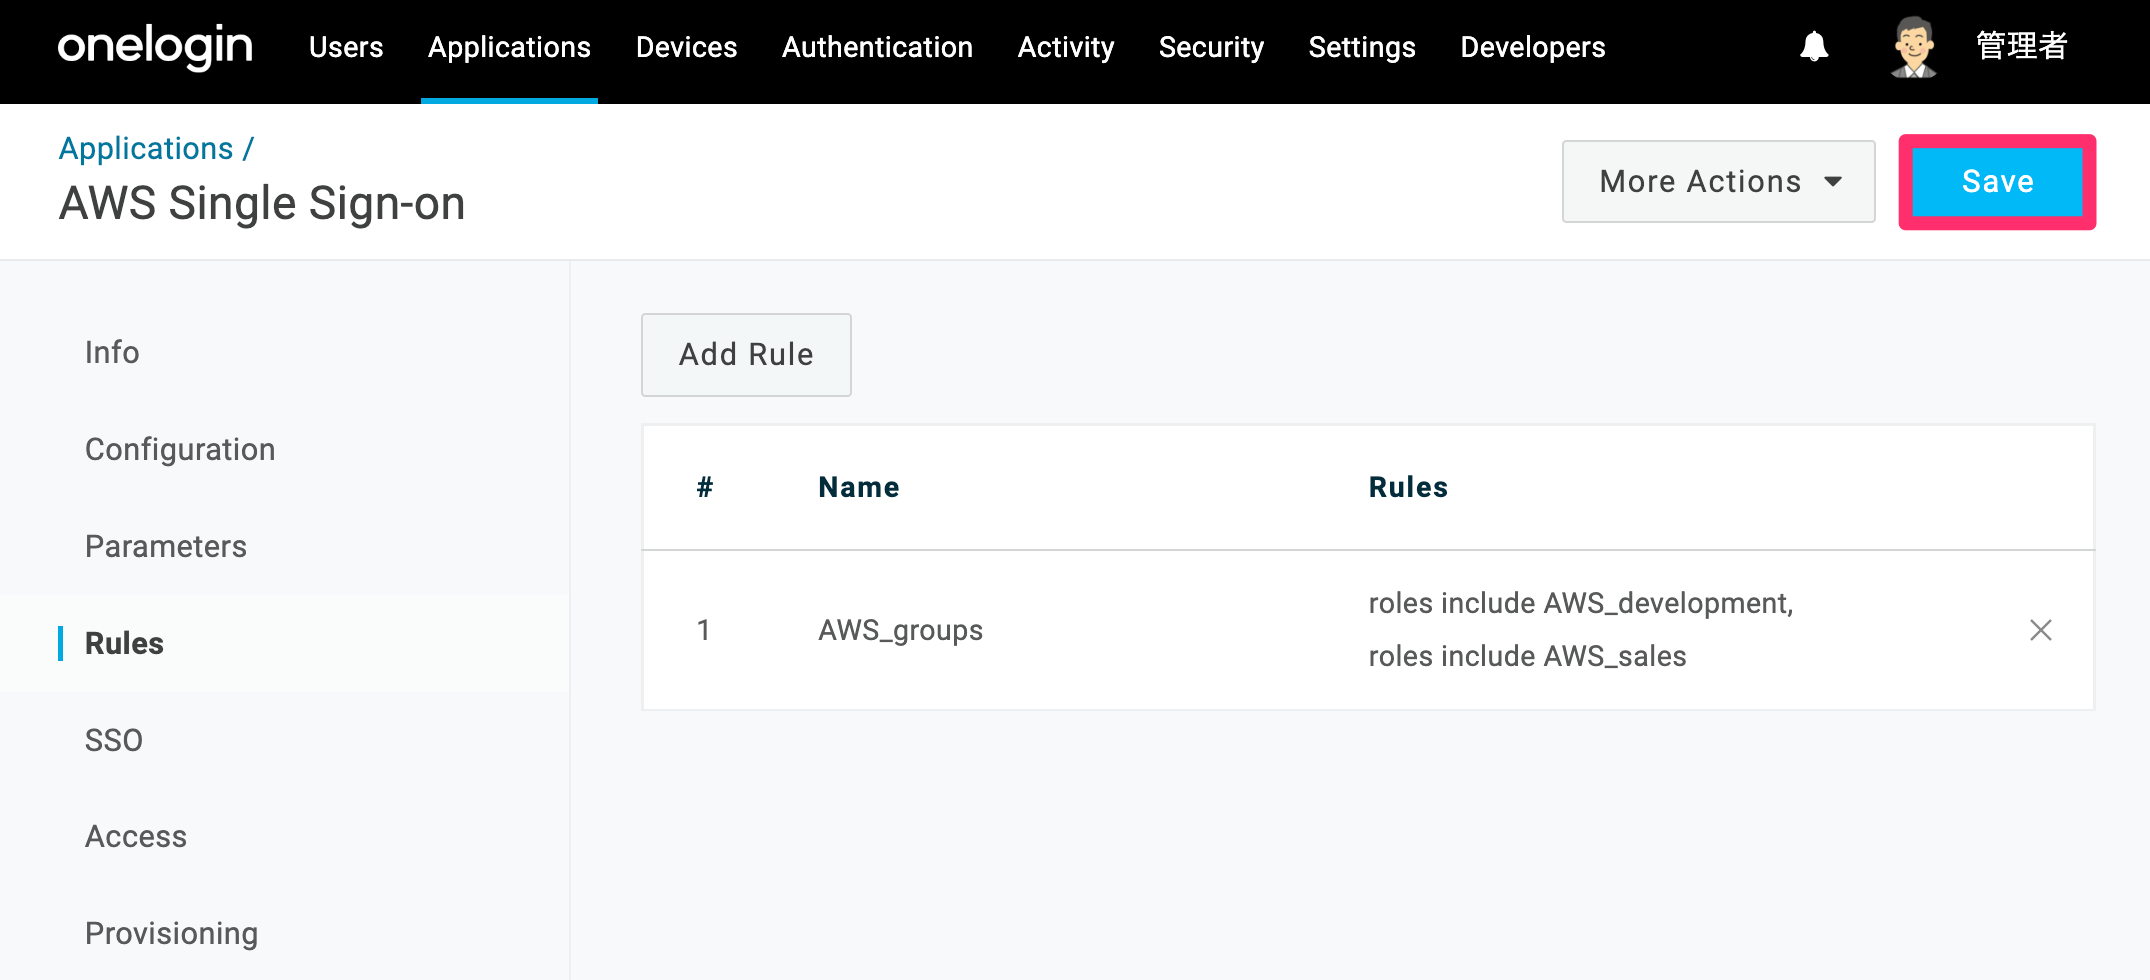
Task: Switch to the Parameters tab
Action: click(166, 546)
